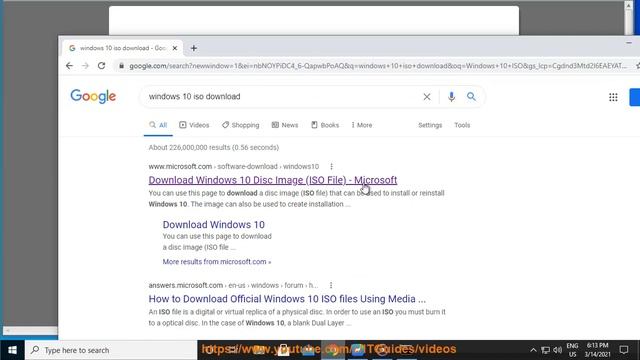This screenshot has width=640, height=360.
Task: Click the 'Download Windows 10' sub-result link
Action: tap(213, 224)
